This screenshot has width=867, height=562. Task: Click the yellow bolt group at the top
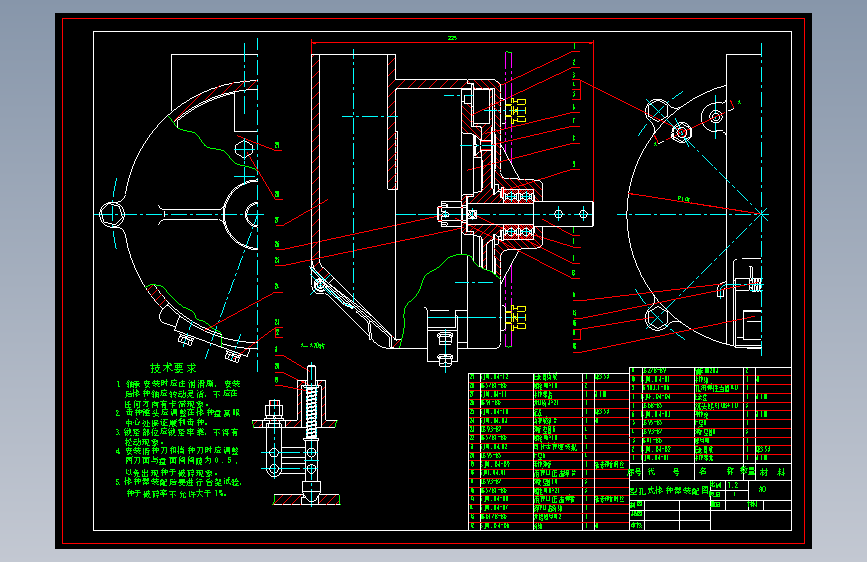(515, 111)
